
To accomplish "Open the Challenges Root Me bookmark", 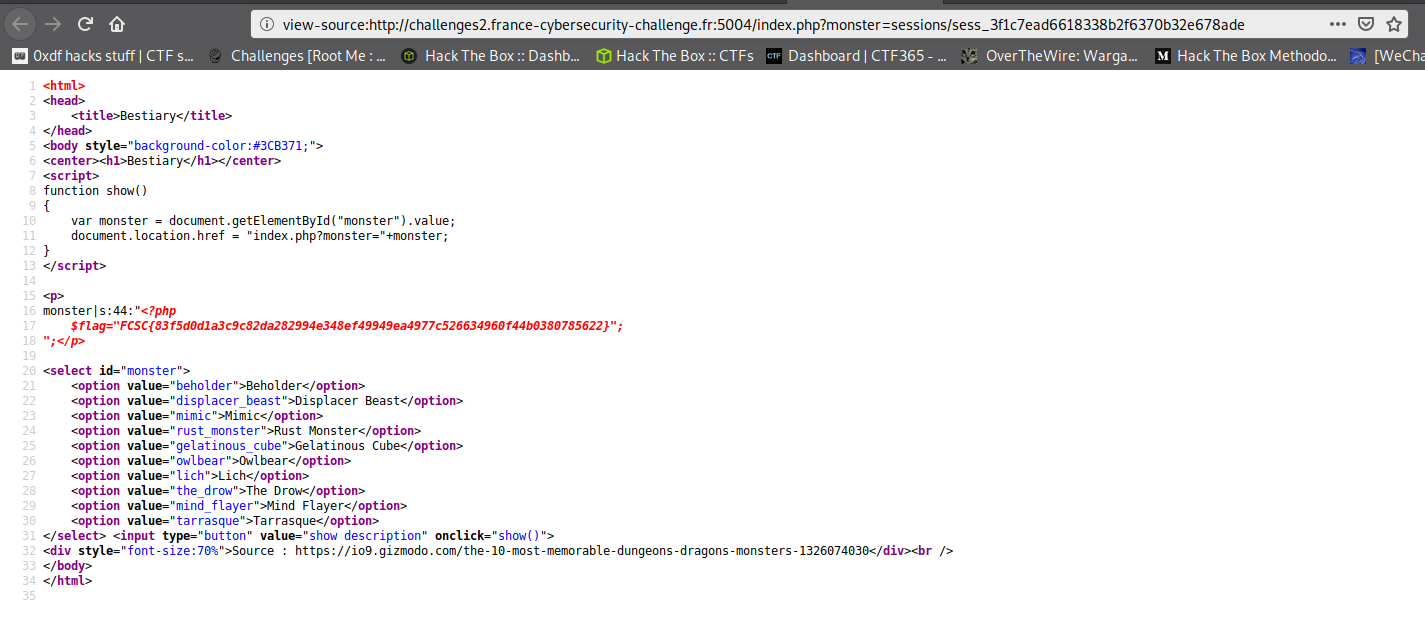I will point(297,56).
